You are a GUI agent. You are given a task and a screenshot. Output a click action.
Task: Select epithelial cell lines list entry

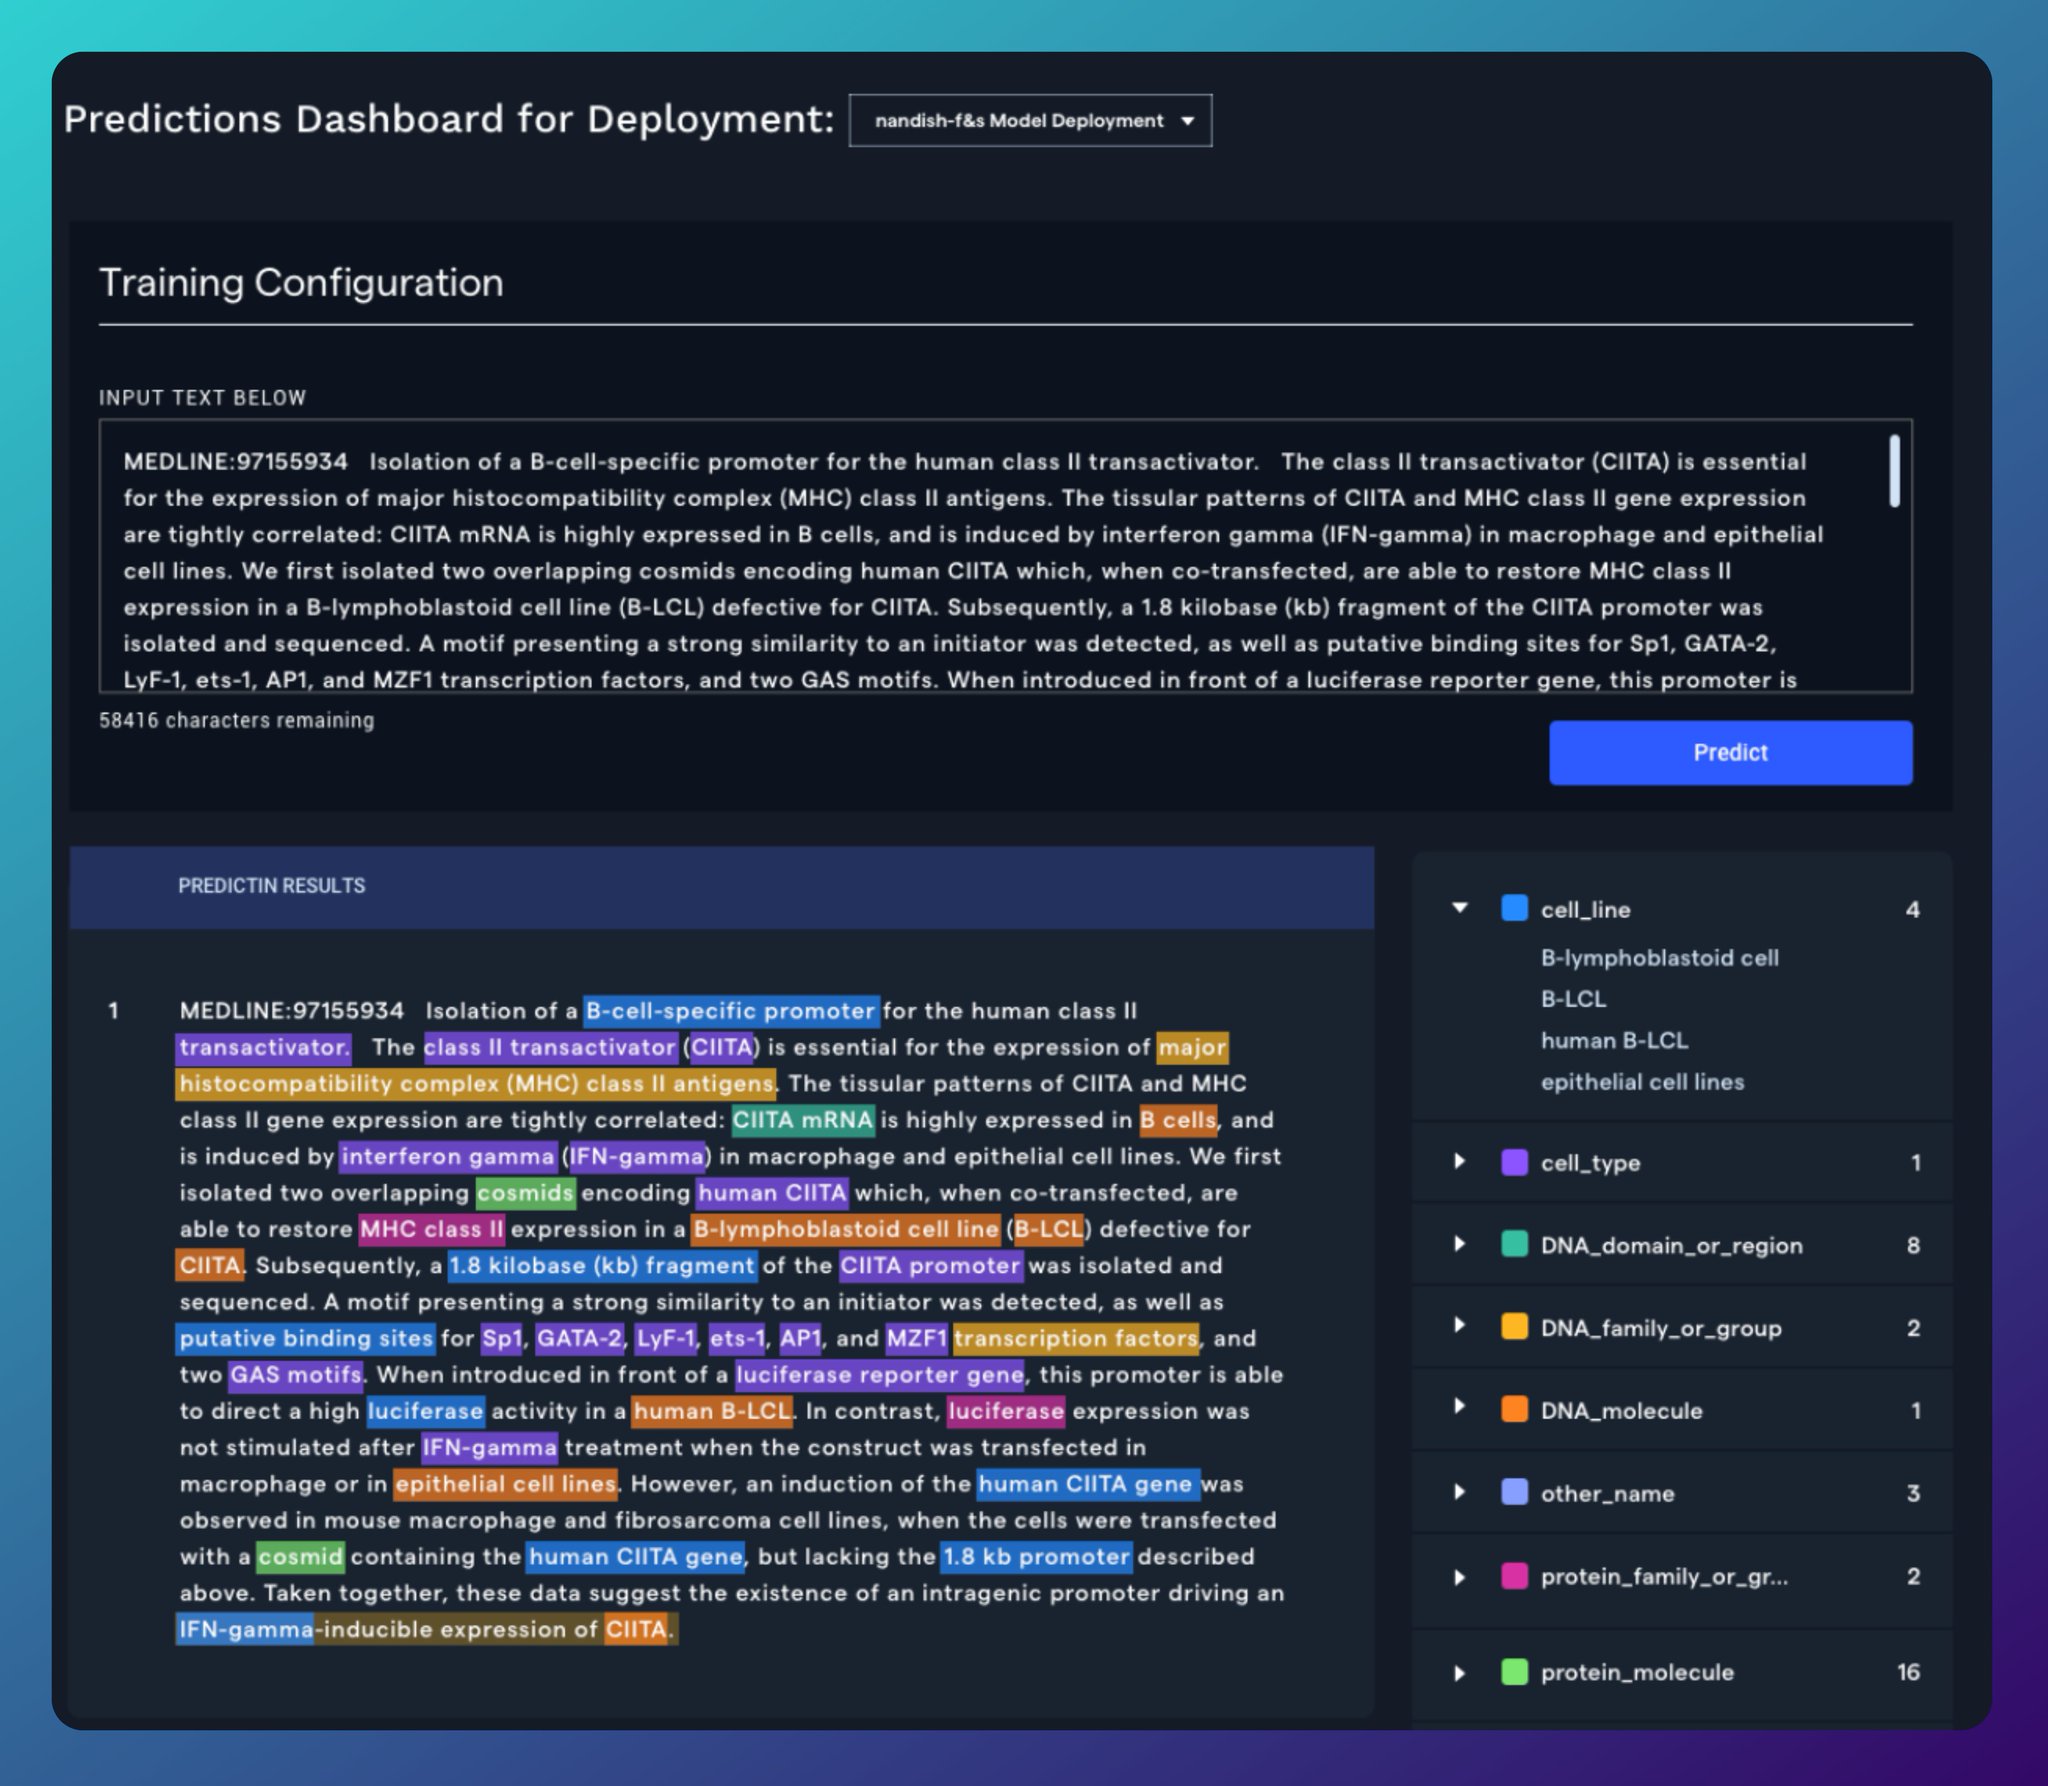coord(1642,1082)
